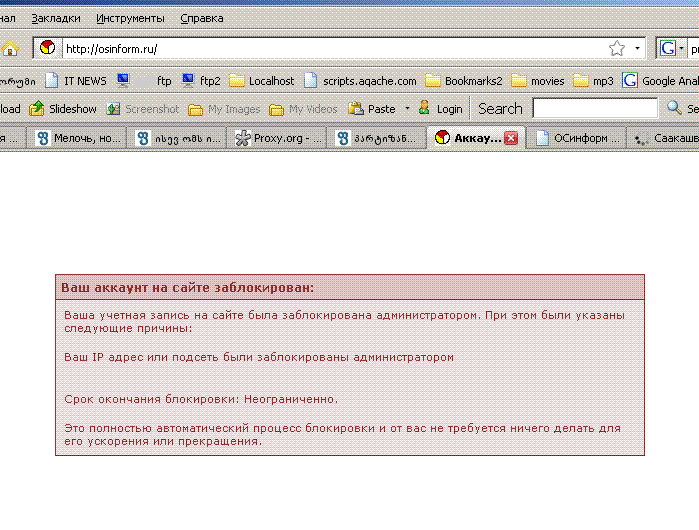The width and height of the screenshot is (699, 530).
Task: Switch to the Саакашв... tab
Action: 664,138
